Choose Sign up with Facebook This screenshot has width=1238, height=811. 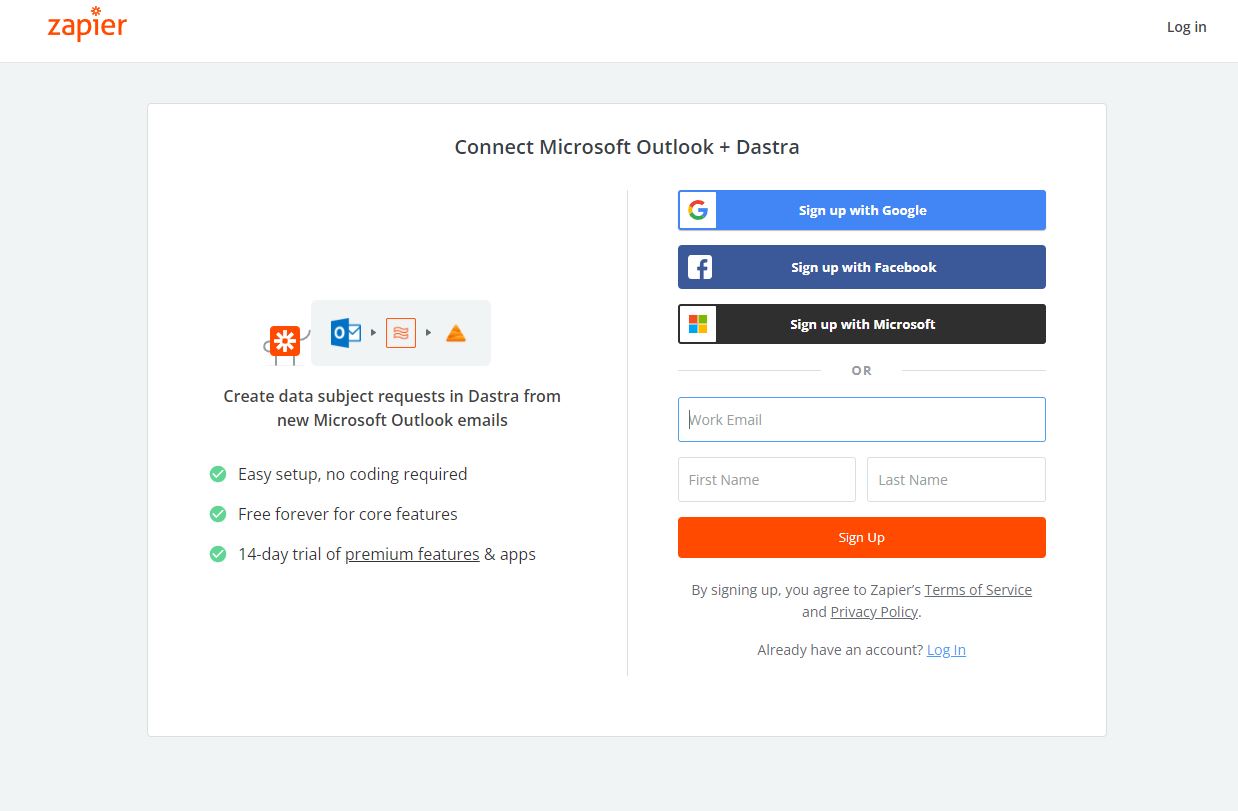pos(862,267)
